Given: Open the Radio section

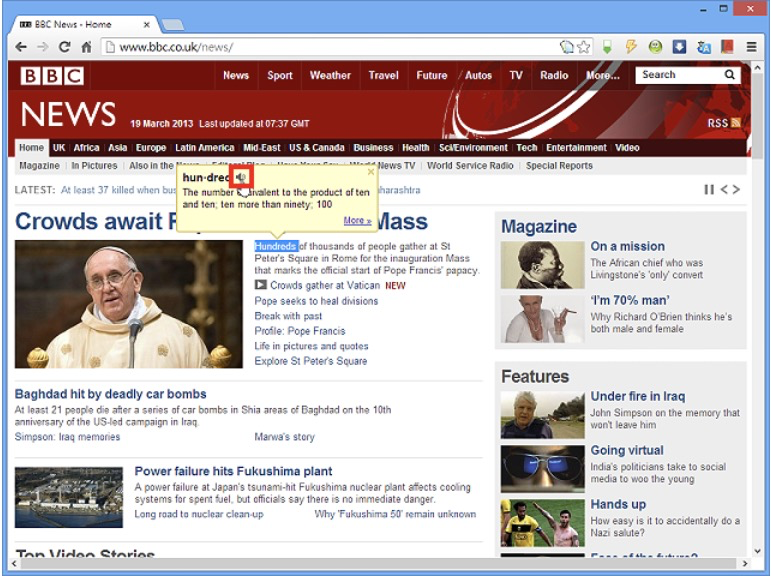Looking at the screenshot, I should pos(554,75).
